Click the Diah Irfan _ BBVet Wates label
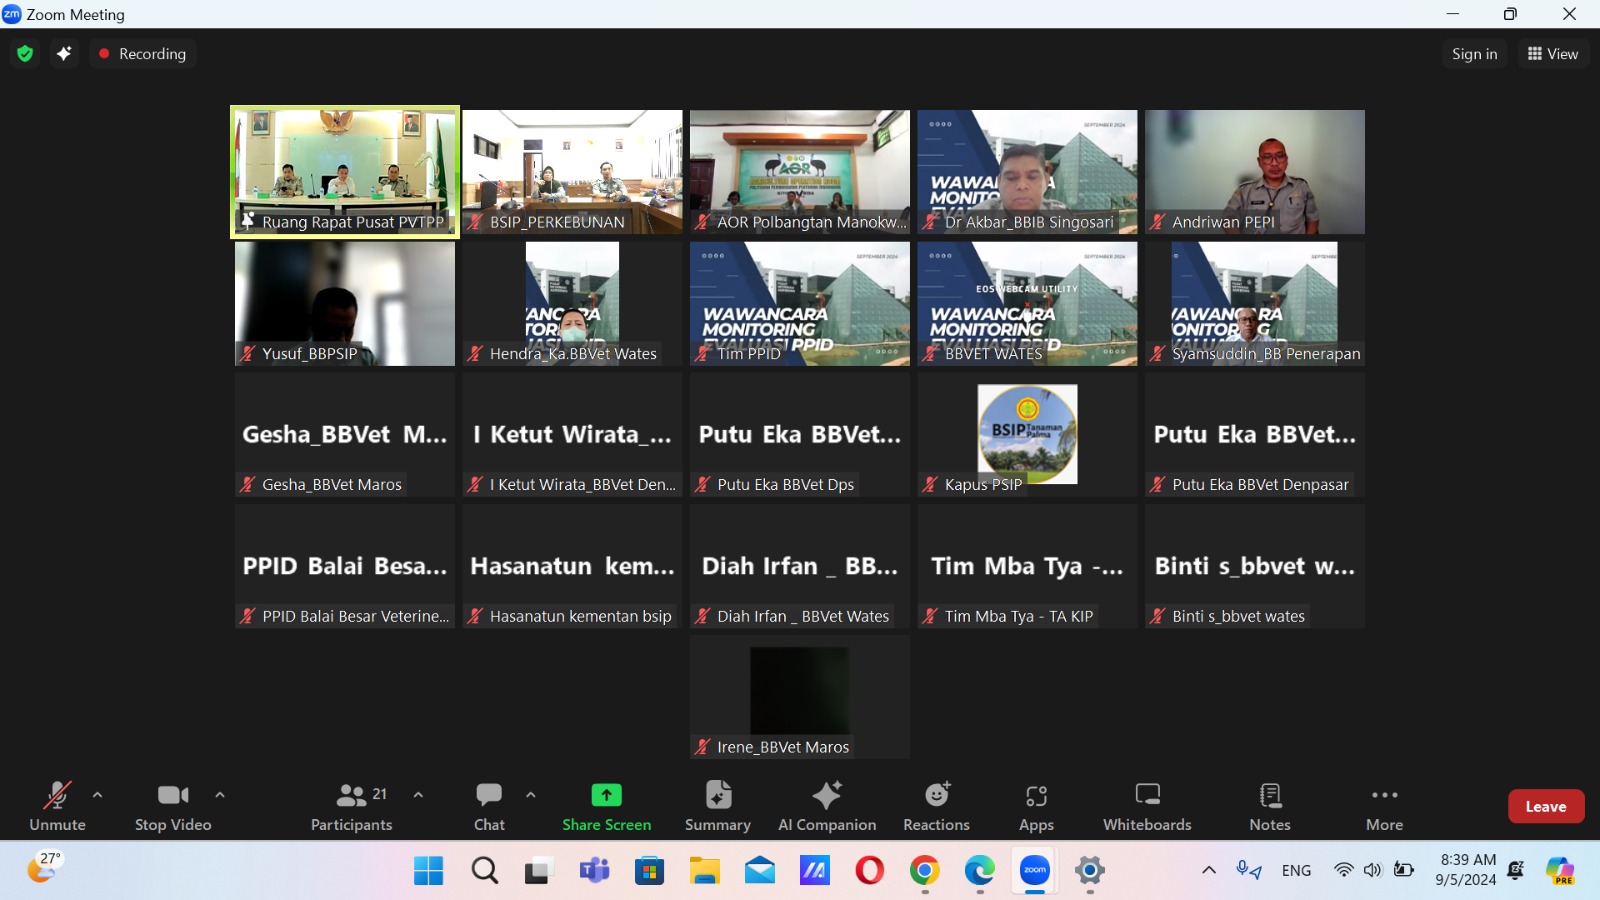This screenshot has width=1600, height=900. 803,616
